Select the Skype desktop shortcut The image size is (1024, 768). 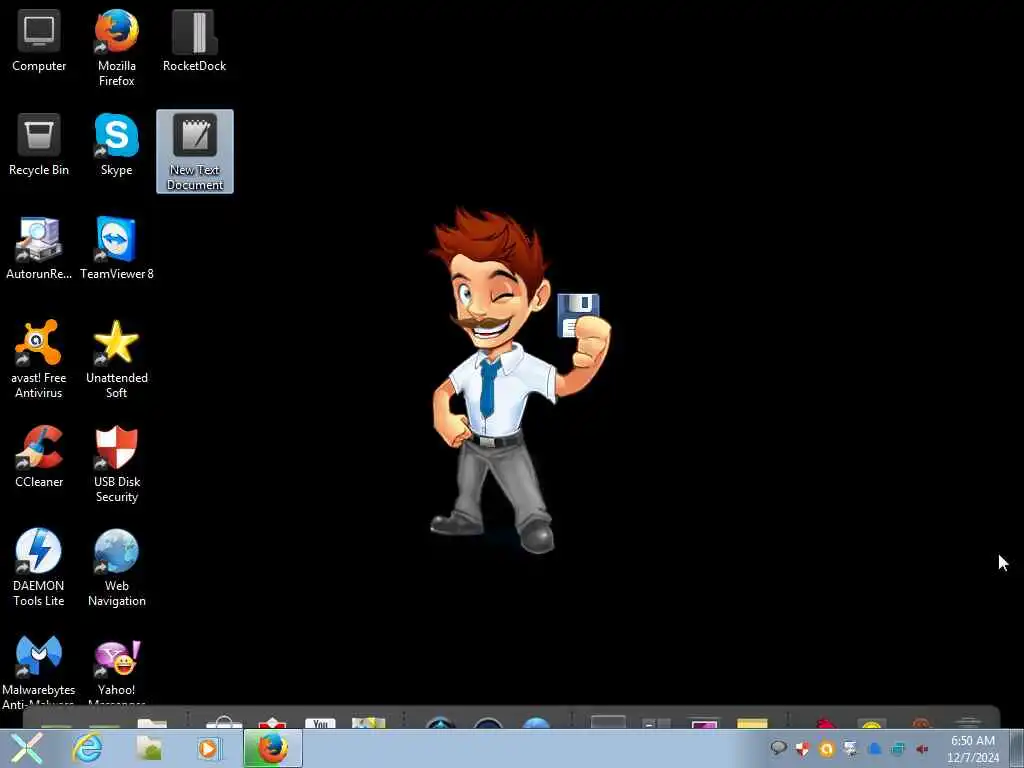tap(116, 145)
